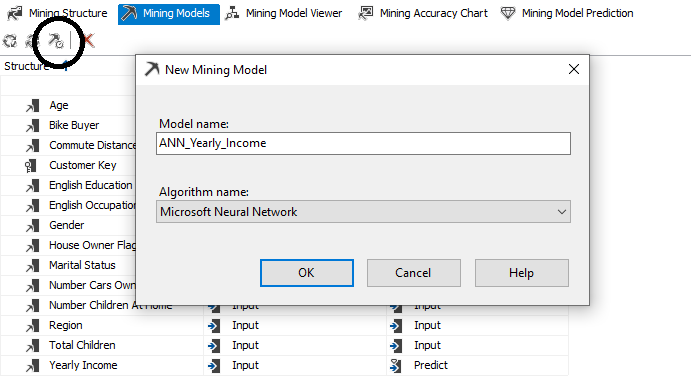Click first Input arrow icon in Yearly Income row

[x=214, y=366]
